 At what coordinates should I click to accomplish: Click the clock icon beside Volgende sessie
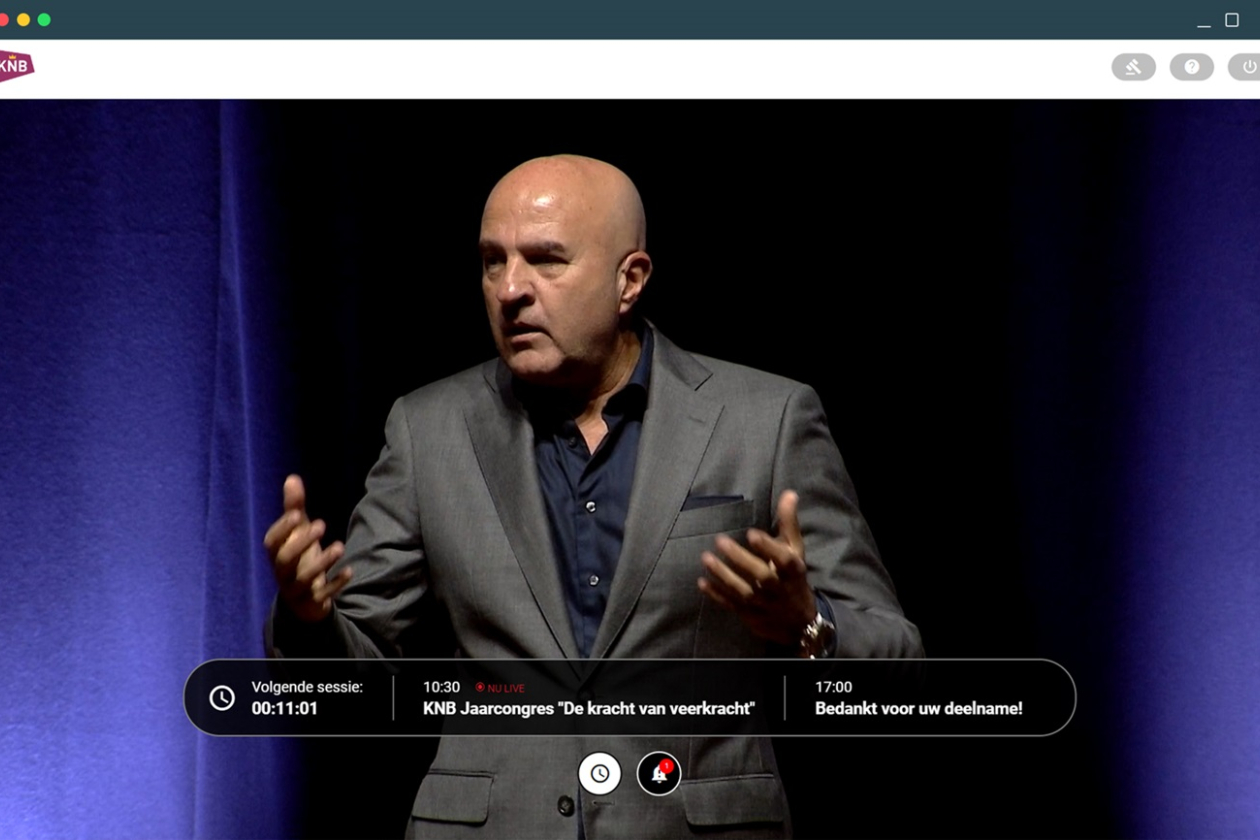point(222,698)
